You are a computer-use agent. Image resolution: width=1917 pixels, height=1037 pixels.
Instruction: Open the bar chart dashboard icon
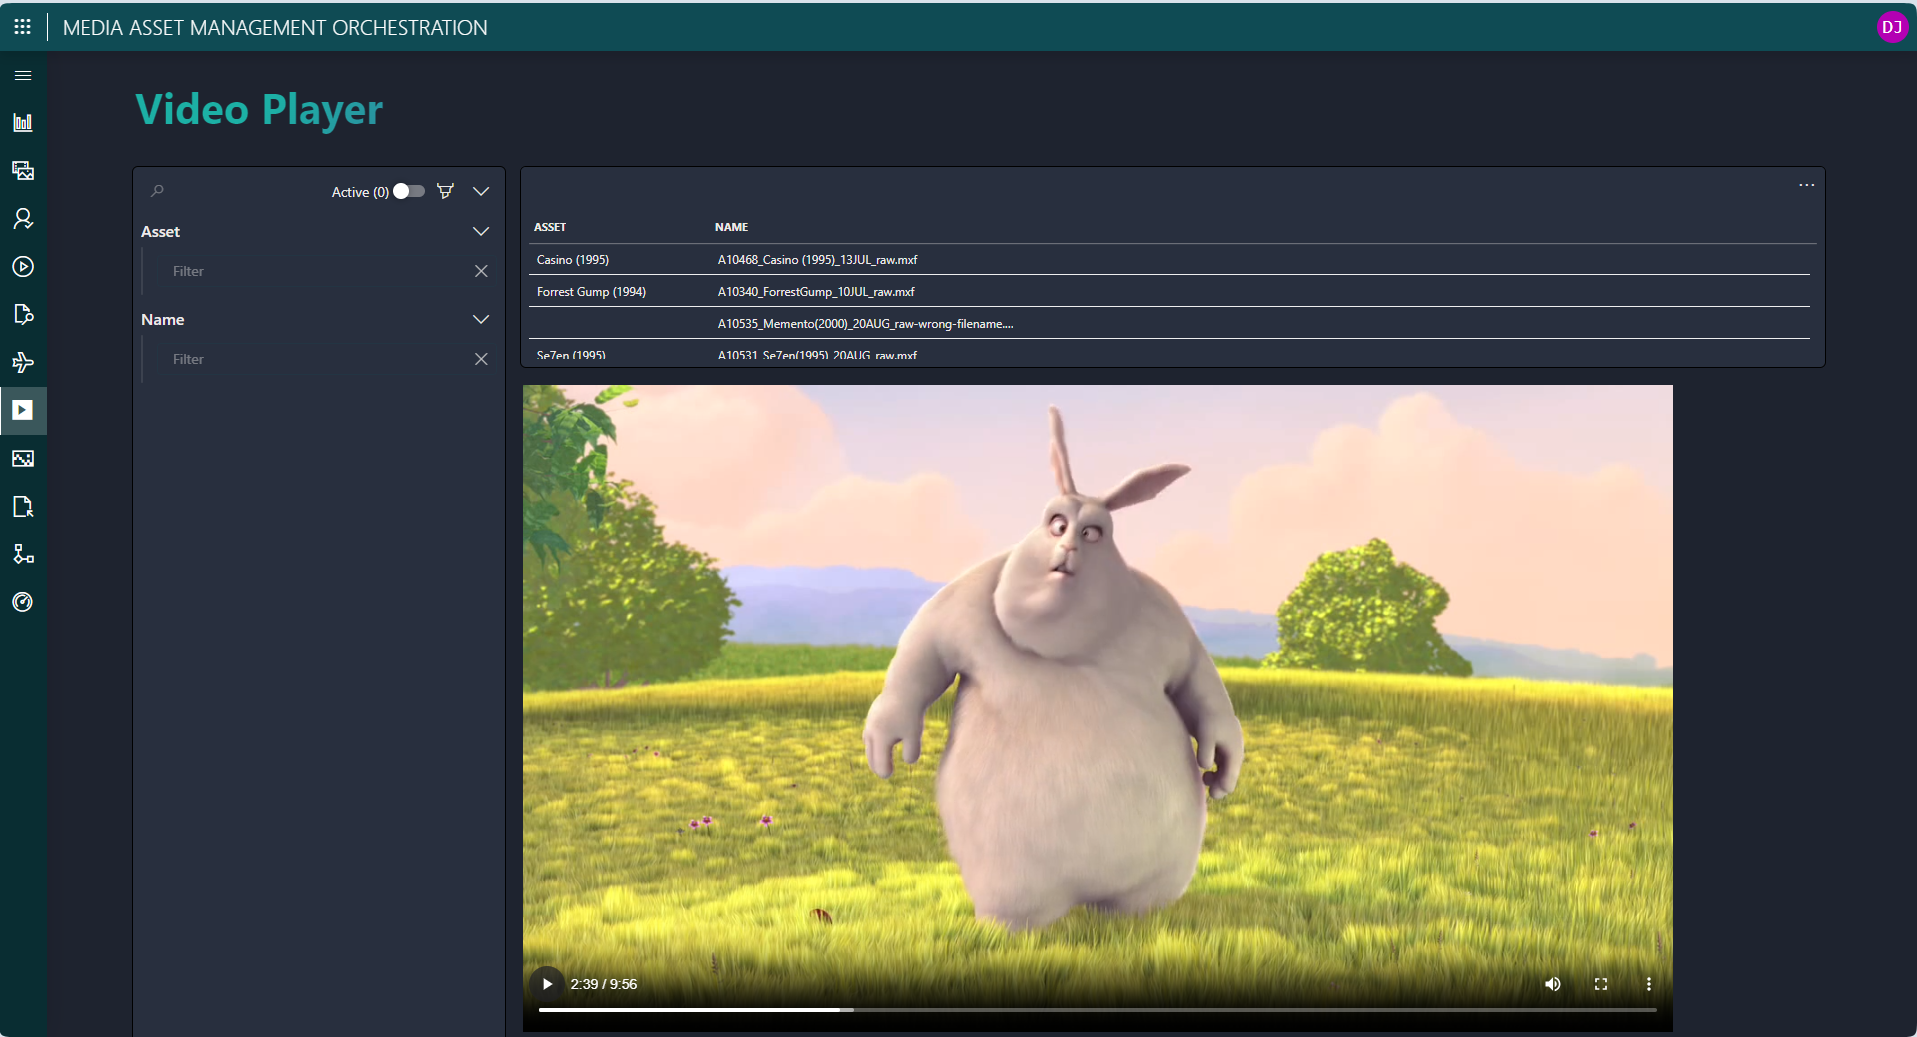[23, 122]
